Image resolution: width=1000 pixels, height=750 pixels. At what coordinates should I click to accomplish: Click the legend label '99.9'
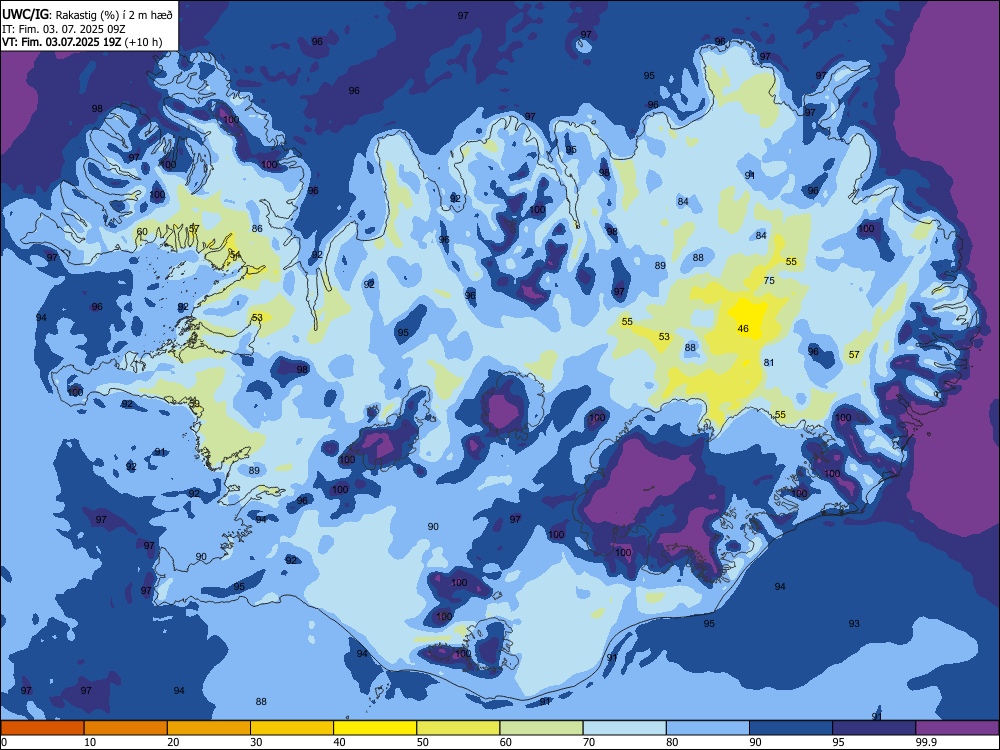[926, 742]
